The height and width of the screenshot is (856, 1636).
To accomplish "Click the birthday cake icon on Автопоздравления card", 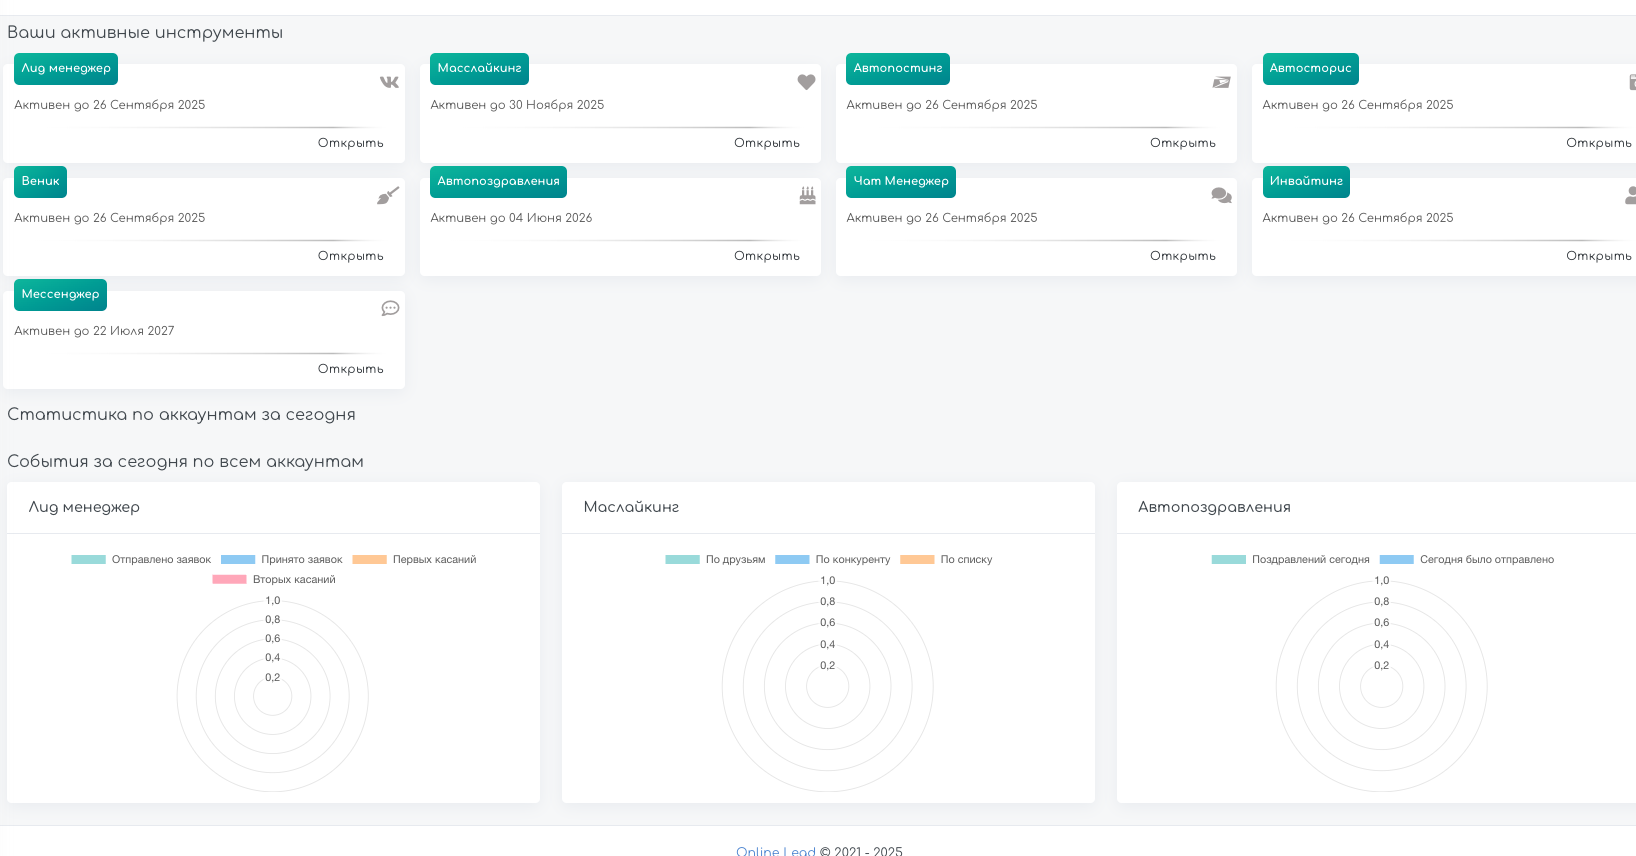I will tap(807, 195).
